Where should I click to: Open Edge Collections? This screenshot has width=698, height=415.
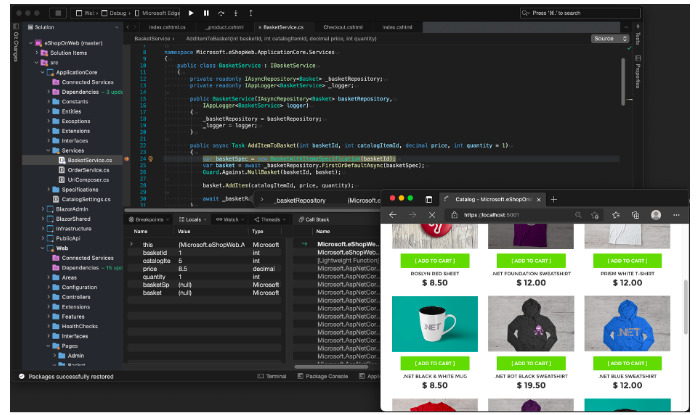pos(635,215)
